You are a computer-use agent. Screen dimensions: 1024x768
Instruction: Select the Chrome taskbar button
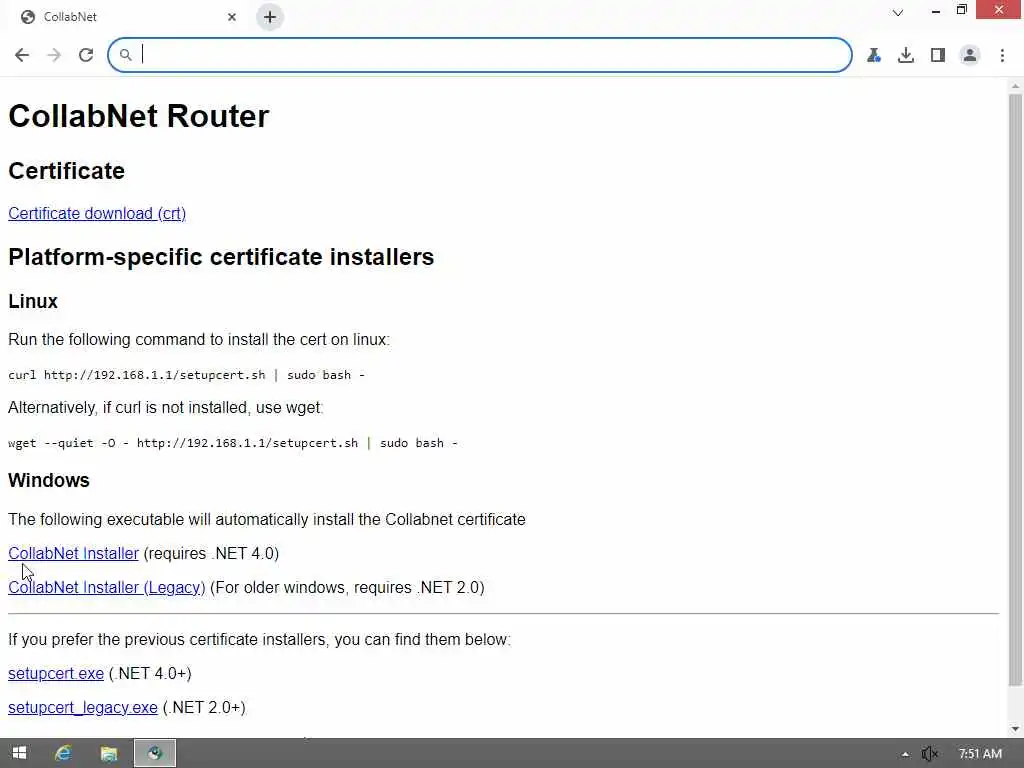pyautogui.click(x=155, y=753)
